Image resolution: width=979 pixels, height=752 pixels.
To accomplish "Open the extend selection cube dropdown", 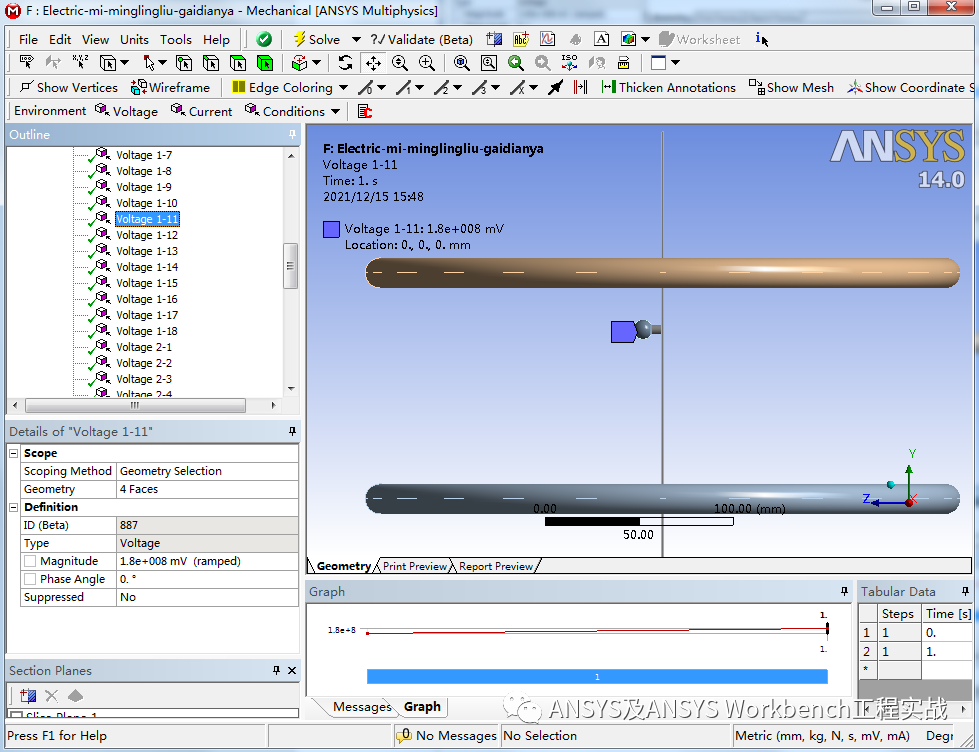I will pos(316,63).
